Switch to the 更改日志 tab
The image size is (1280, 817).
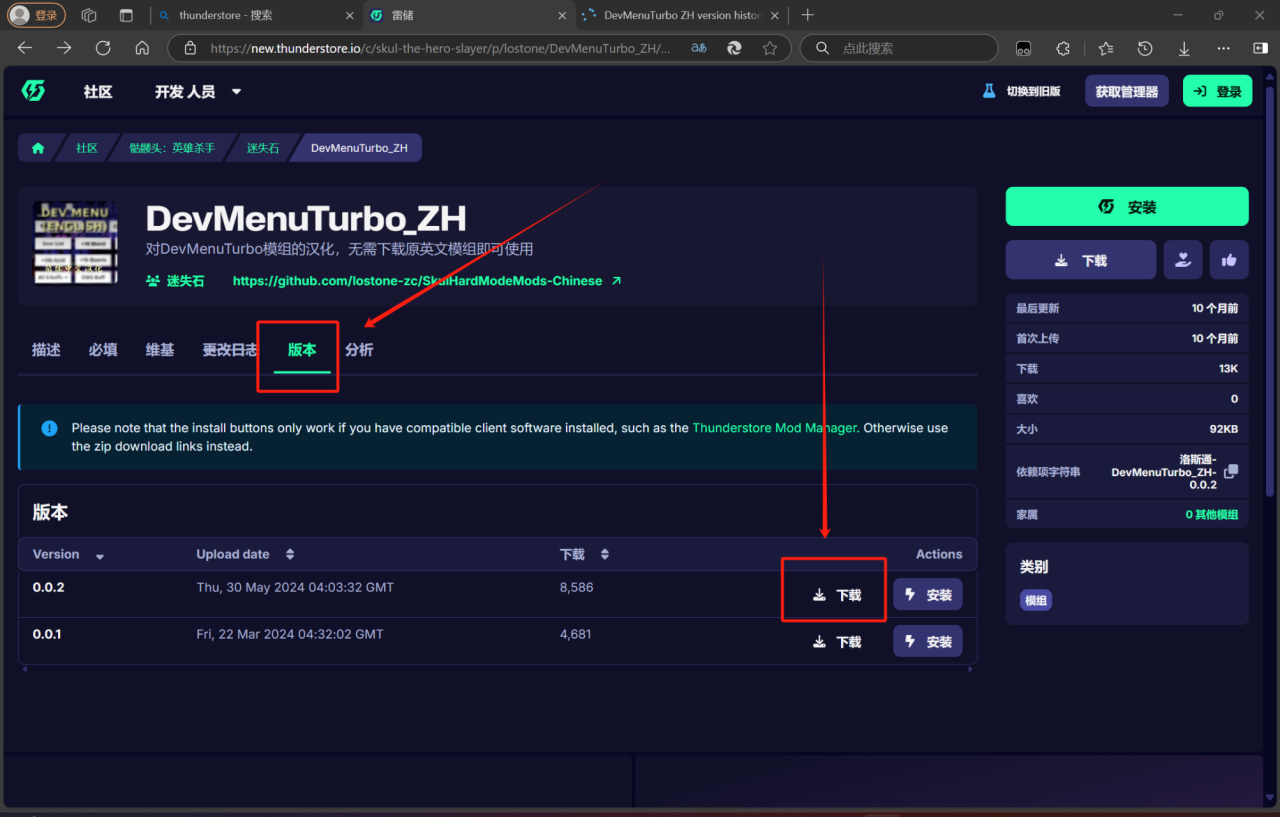[x=230, y=349]
